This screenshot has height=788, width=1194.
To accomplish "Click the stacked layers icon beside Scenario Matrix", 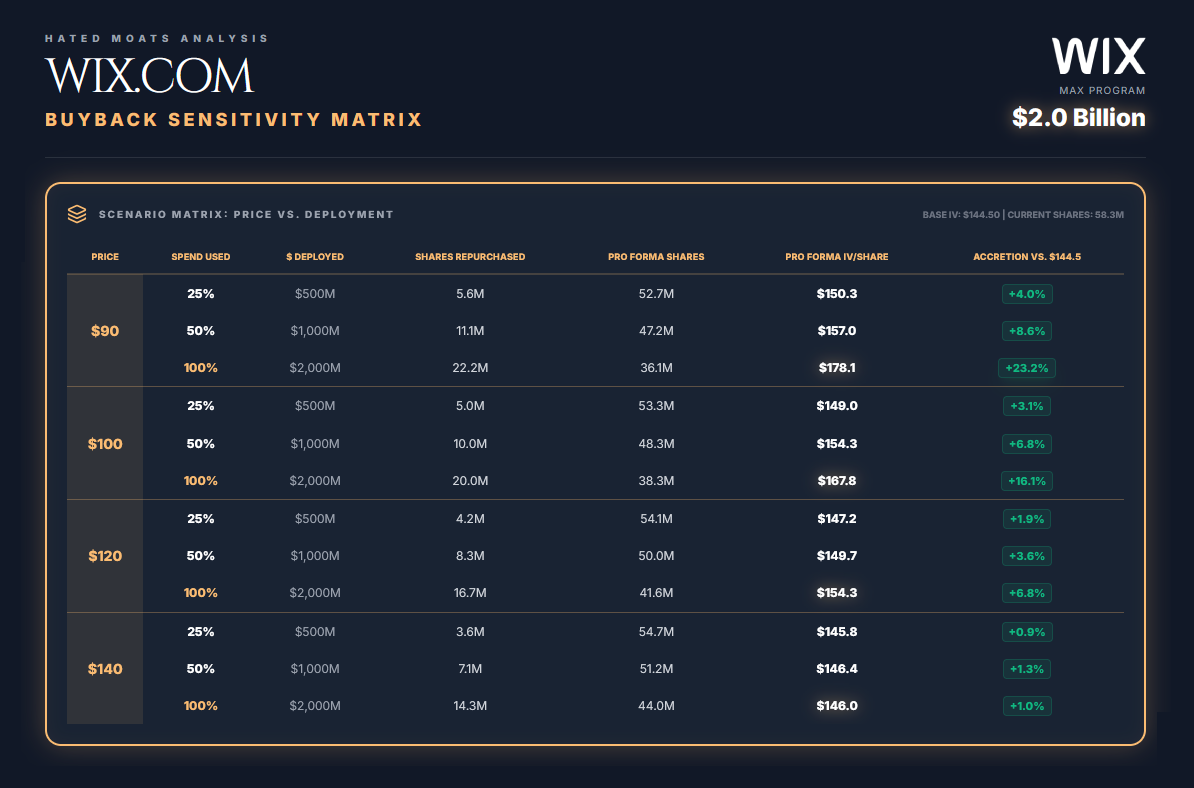I will [77, 214].
